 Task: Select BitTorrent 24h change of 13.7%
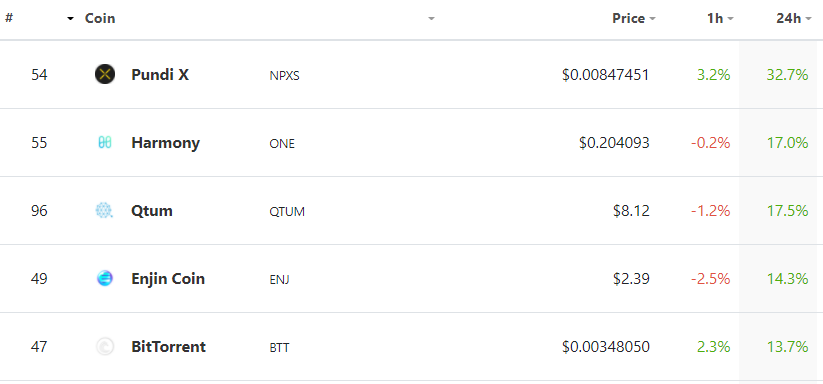click(x=787, y=347)
